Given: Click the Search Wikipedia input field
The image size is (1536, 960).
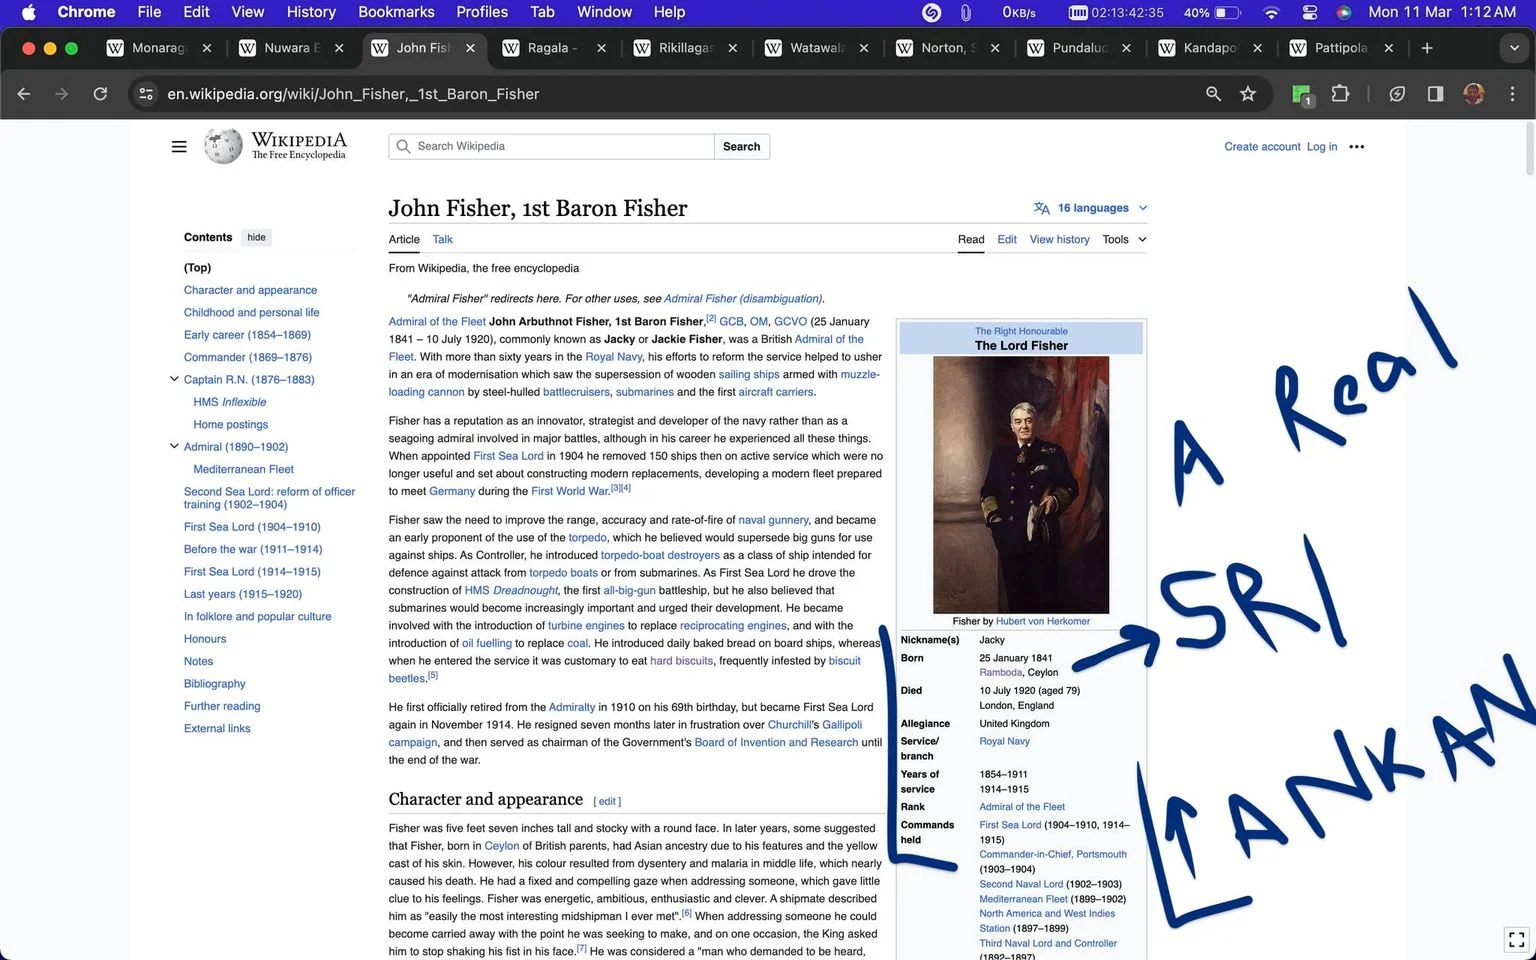Looking at the screenshot, I should coord(552,146).
